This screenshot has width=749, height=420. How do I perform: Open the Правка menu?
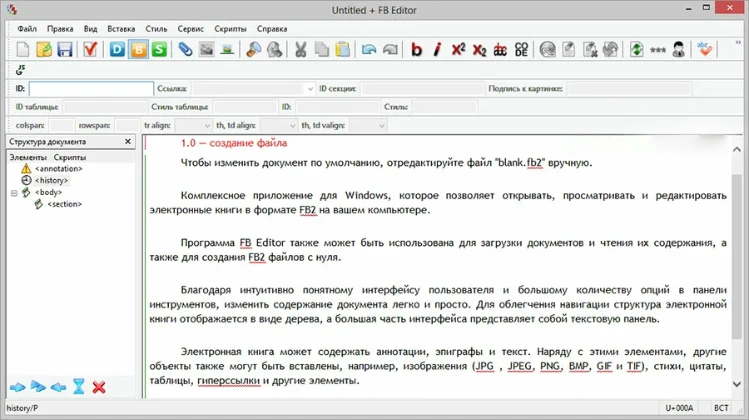(60, 29)
